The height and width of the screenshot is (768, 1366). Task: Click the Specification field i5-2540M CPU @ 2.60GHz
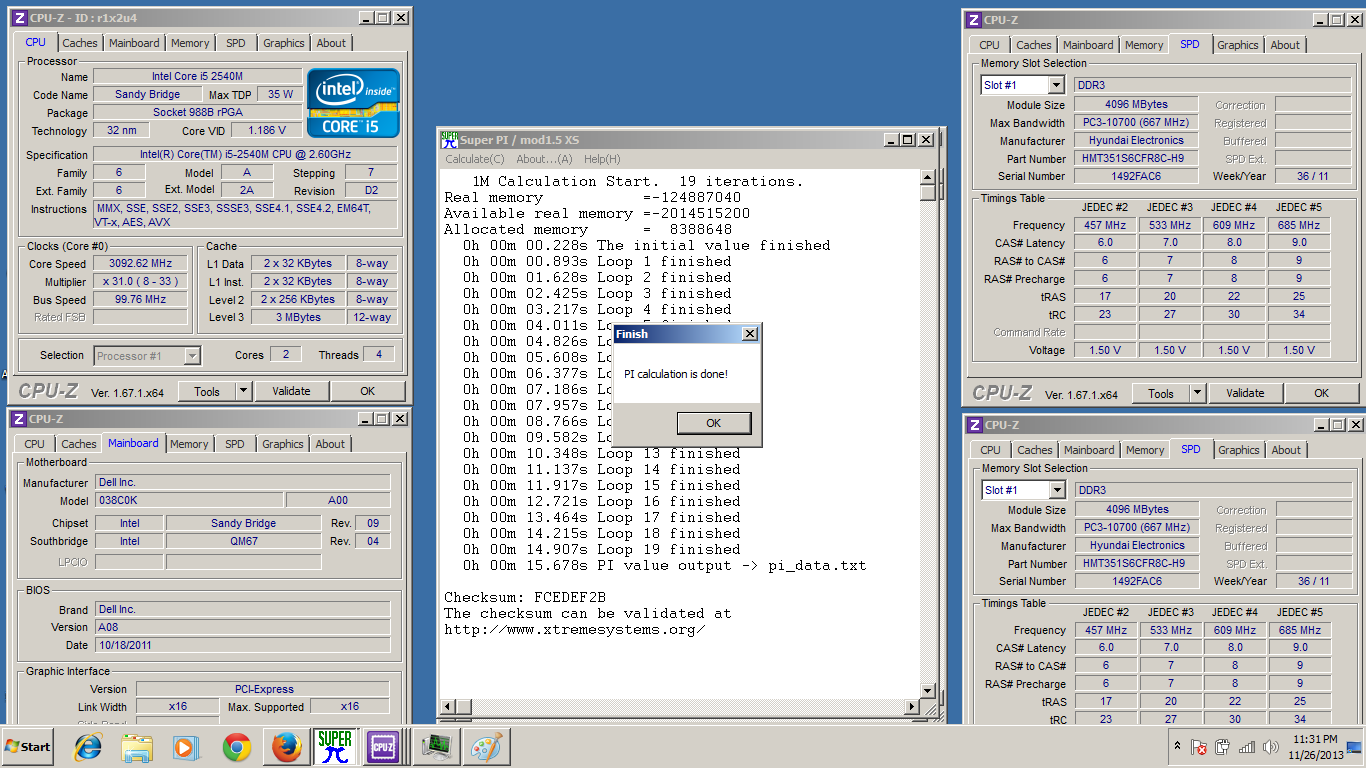click(x=245, y=155)
